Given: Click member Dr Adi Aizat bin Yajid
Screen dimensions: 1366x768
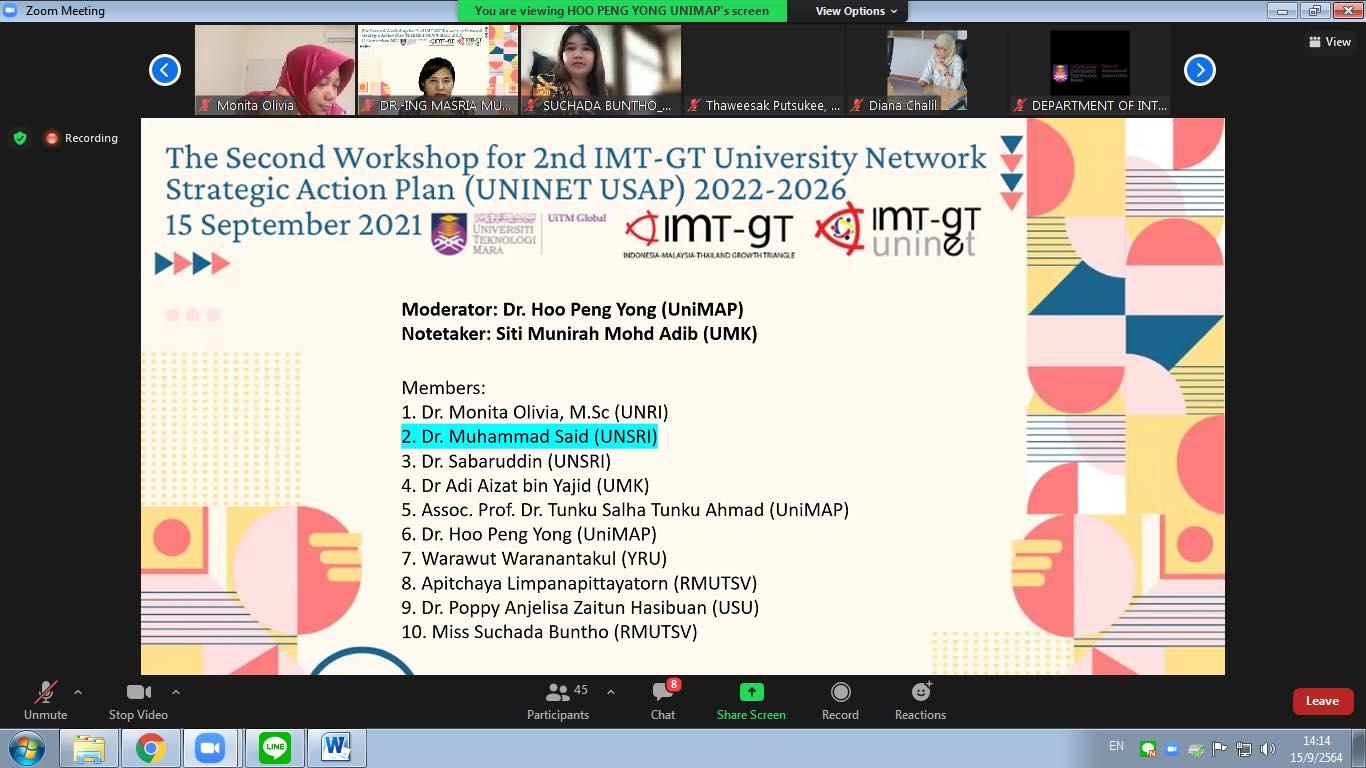Looking at the screenshot, I should click(525, 485).
